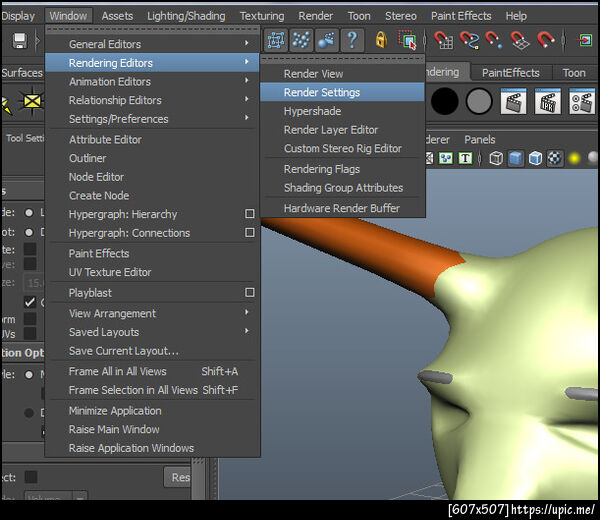Select the radio button beside 'ot:' label
This screenshot has width=600, height=520.
click(x=29, y=232)
